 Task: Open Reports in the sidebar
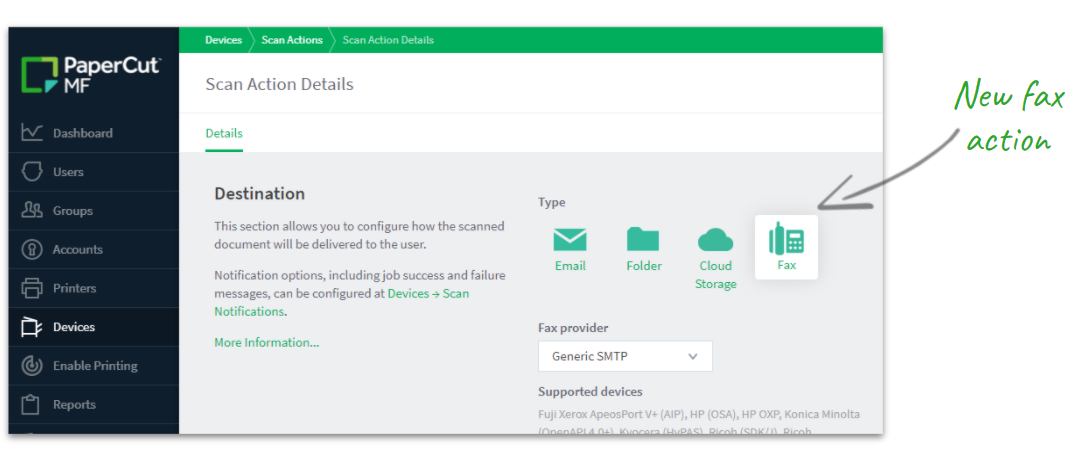pos(94,404)
